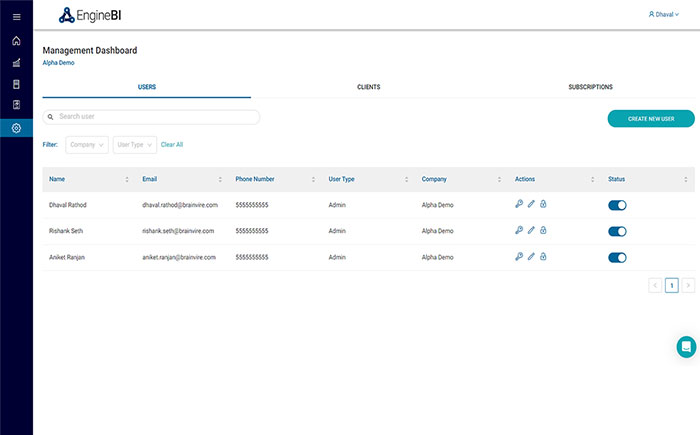Edit user Rishank Seth with pencil icon
The image size is (700, 435).
click(x=531, y=230)
